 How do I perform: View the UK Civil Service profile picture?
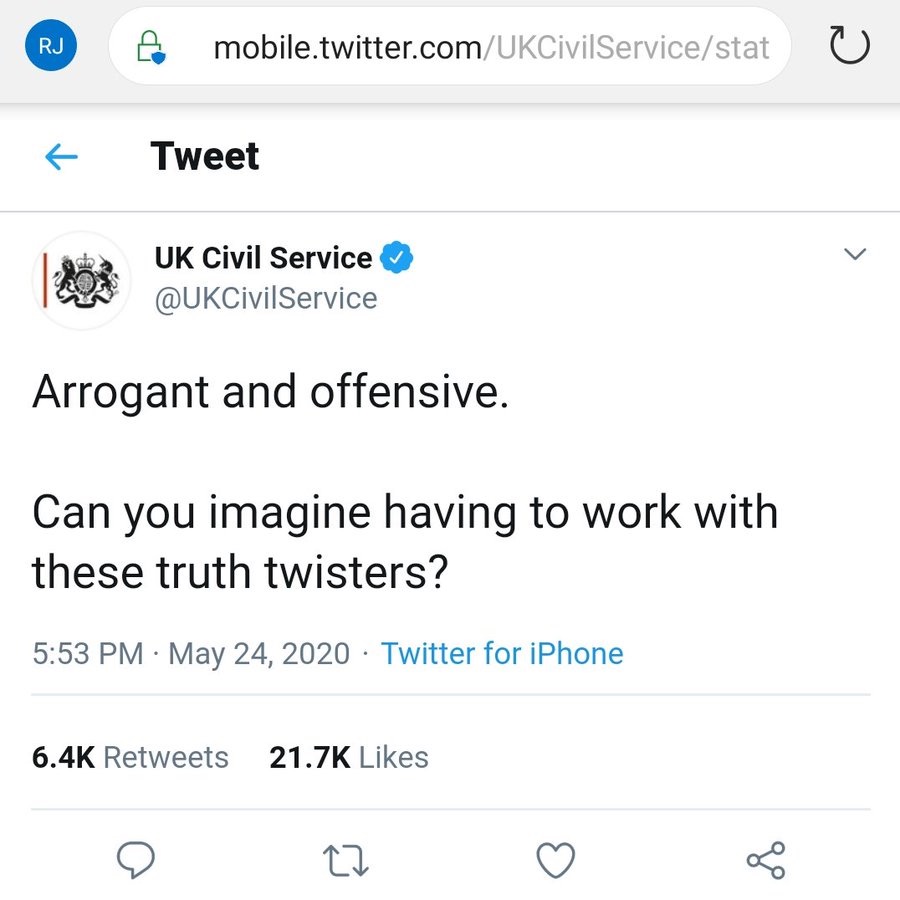(82, 279)
